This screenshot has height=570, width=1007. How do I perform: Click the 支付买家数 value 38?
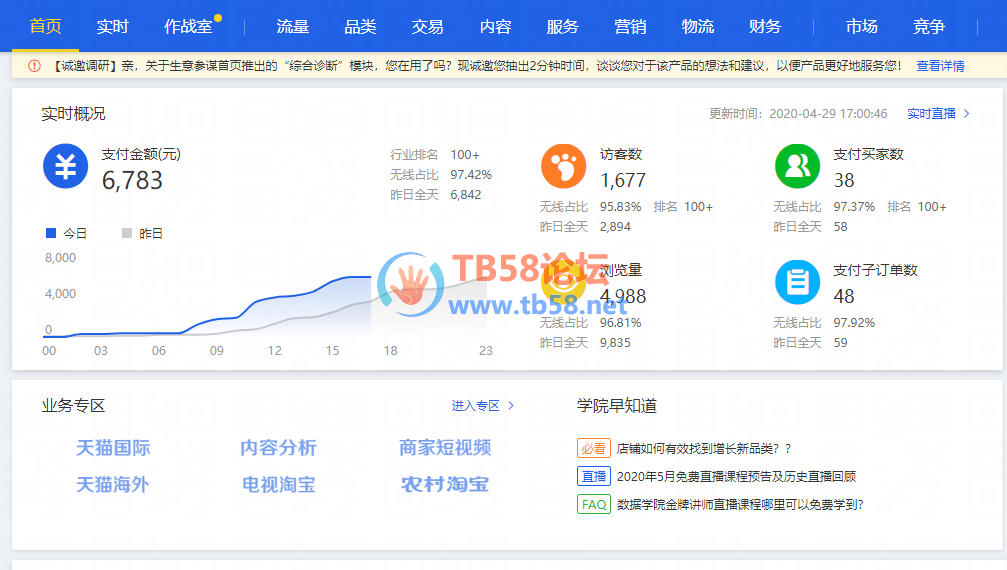[844, 180]
